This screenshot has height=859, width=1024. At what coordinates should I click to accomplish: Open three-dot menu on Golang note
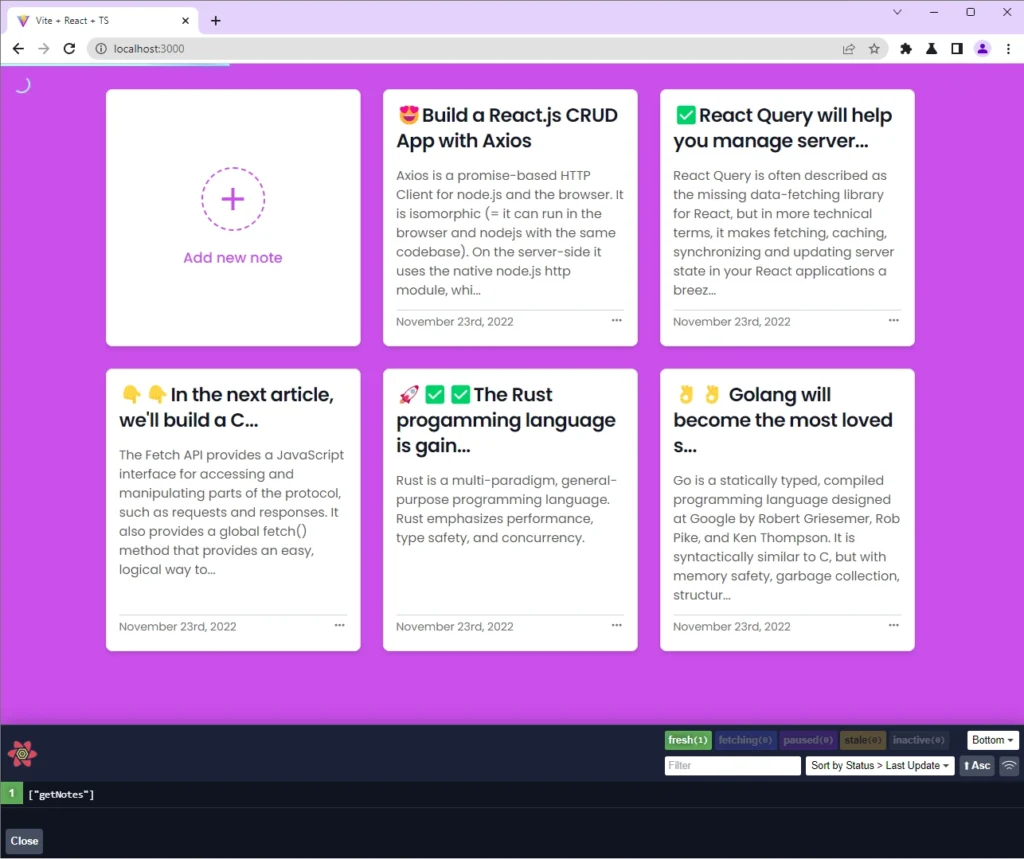pyautogui.click(x=893, y=625)
